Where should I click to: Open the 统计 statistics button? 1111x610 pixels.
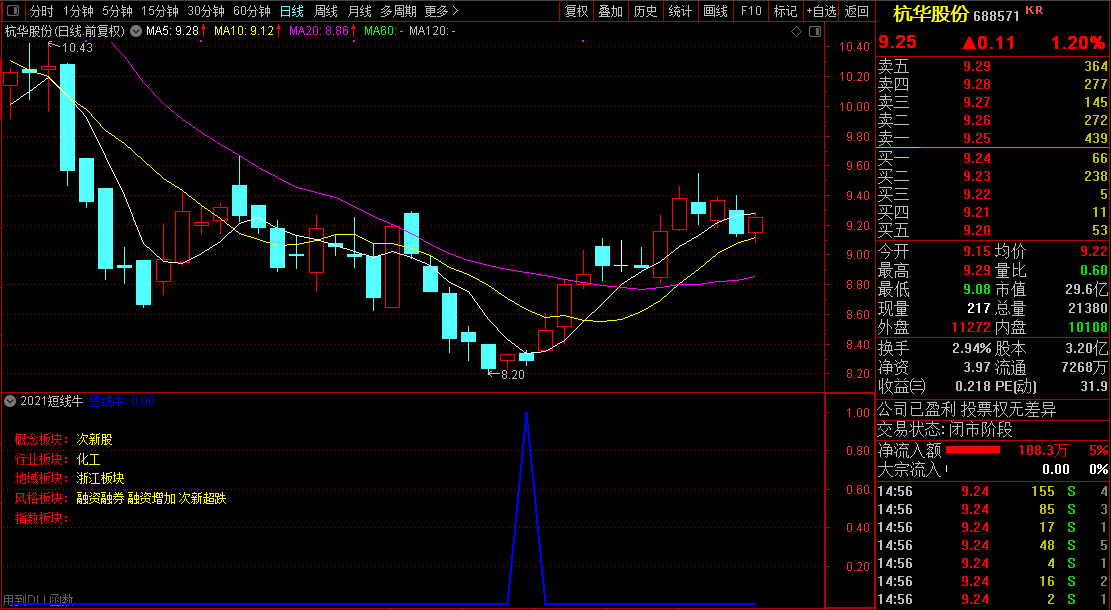coord(679,11)
